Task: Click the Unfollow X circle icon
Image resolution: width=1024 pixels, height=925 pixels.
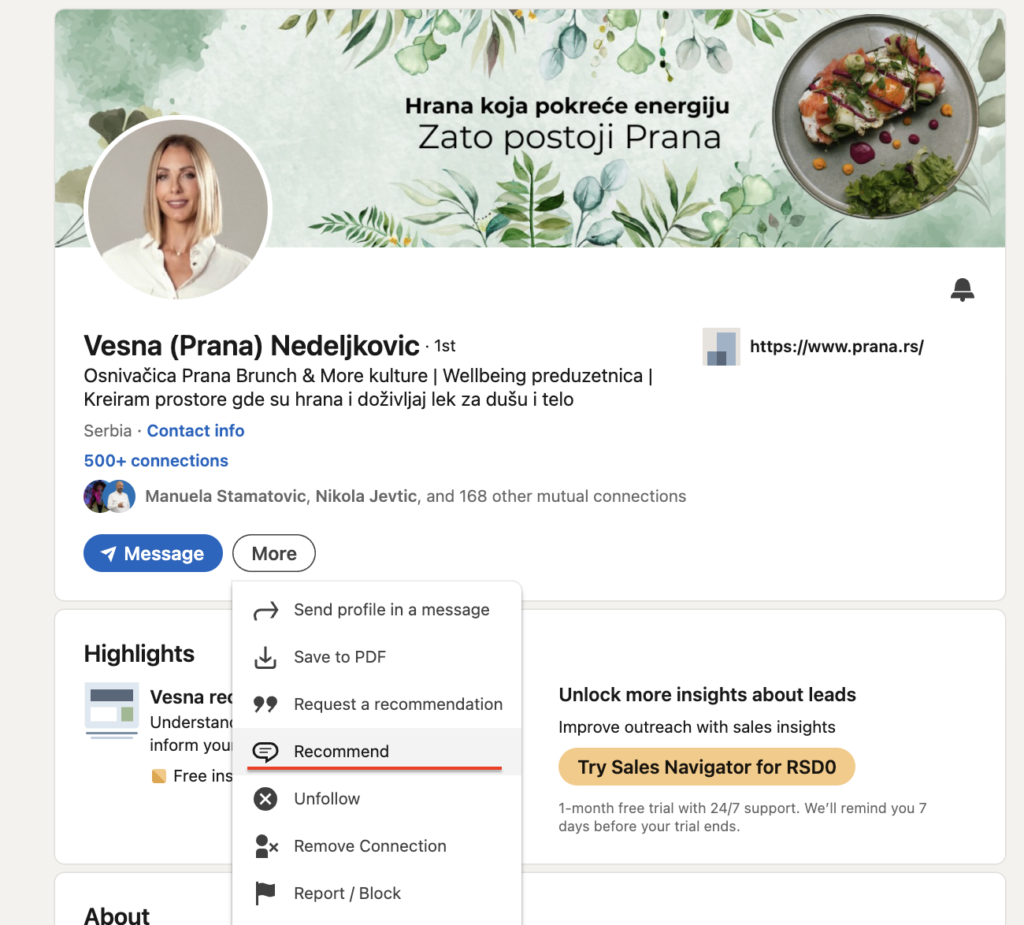Action: point(265,799)
